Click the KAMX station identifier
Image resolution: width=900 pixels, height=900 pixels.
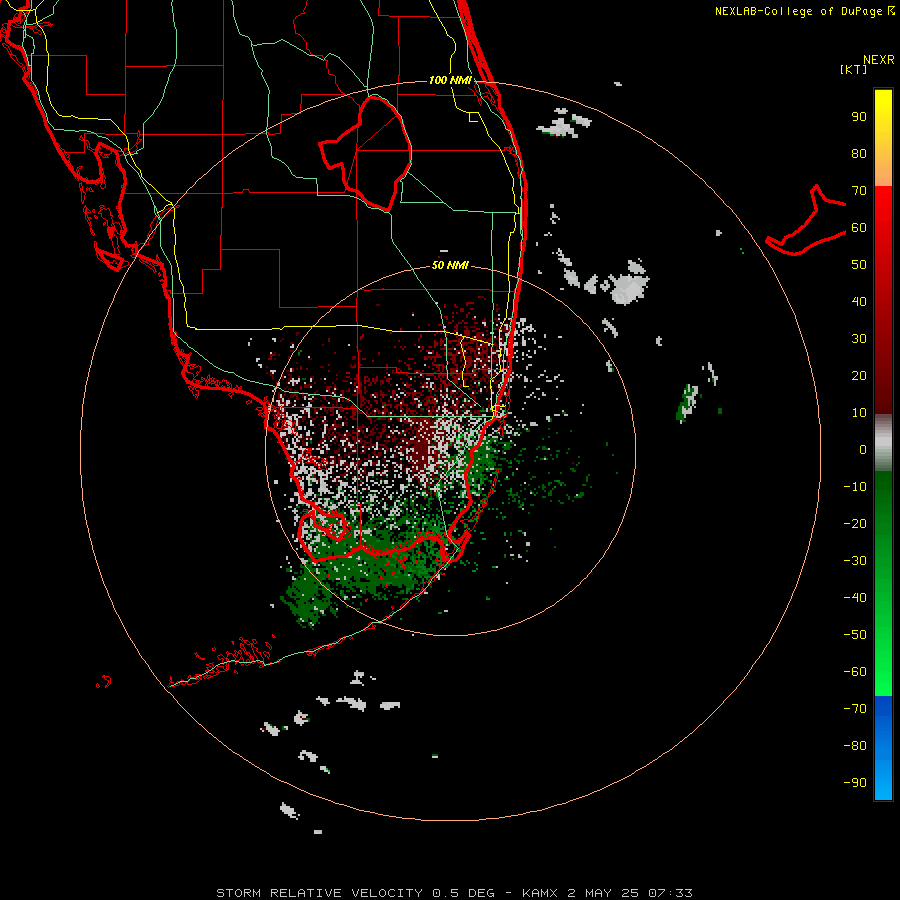(540, 893)
